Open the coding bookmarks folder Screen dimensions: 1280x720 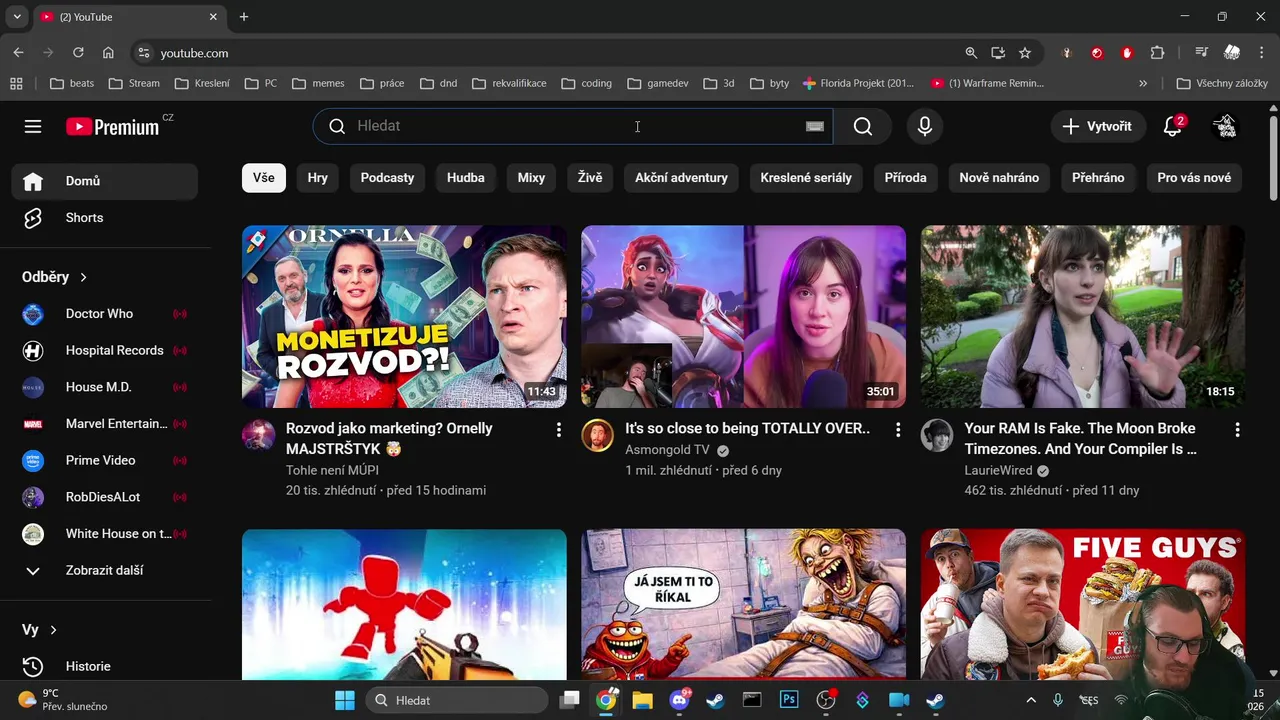pos(587,83)
